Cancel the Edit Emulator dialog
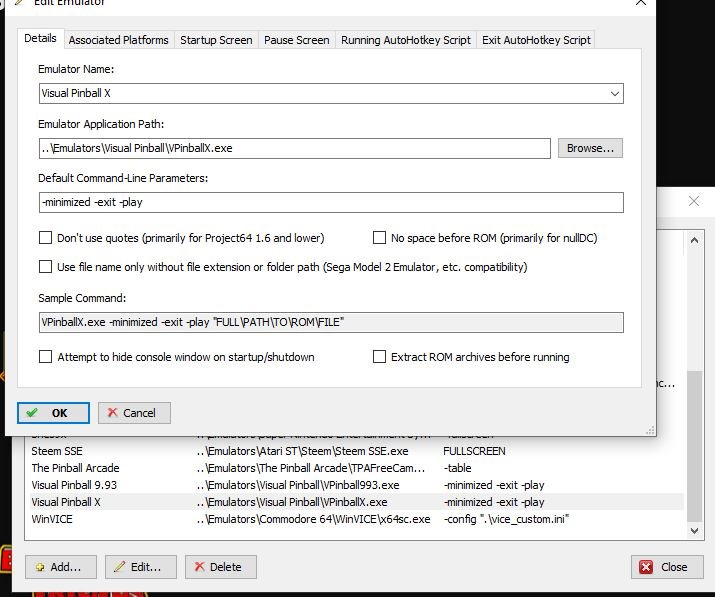The width and height of the screenshot is (715, 597). [x=134, y=413]
